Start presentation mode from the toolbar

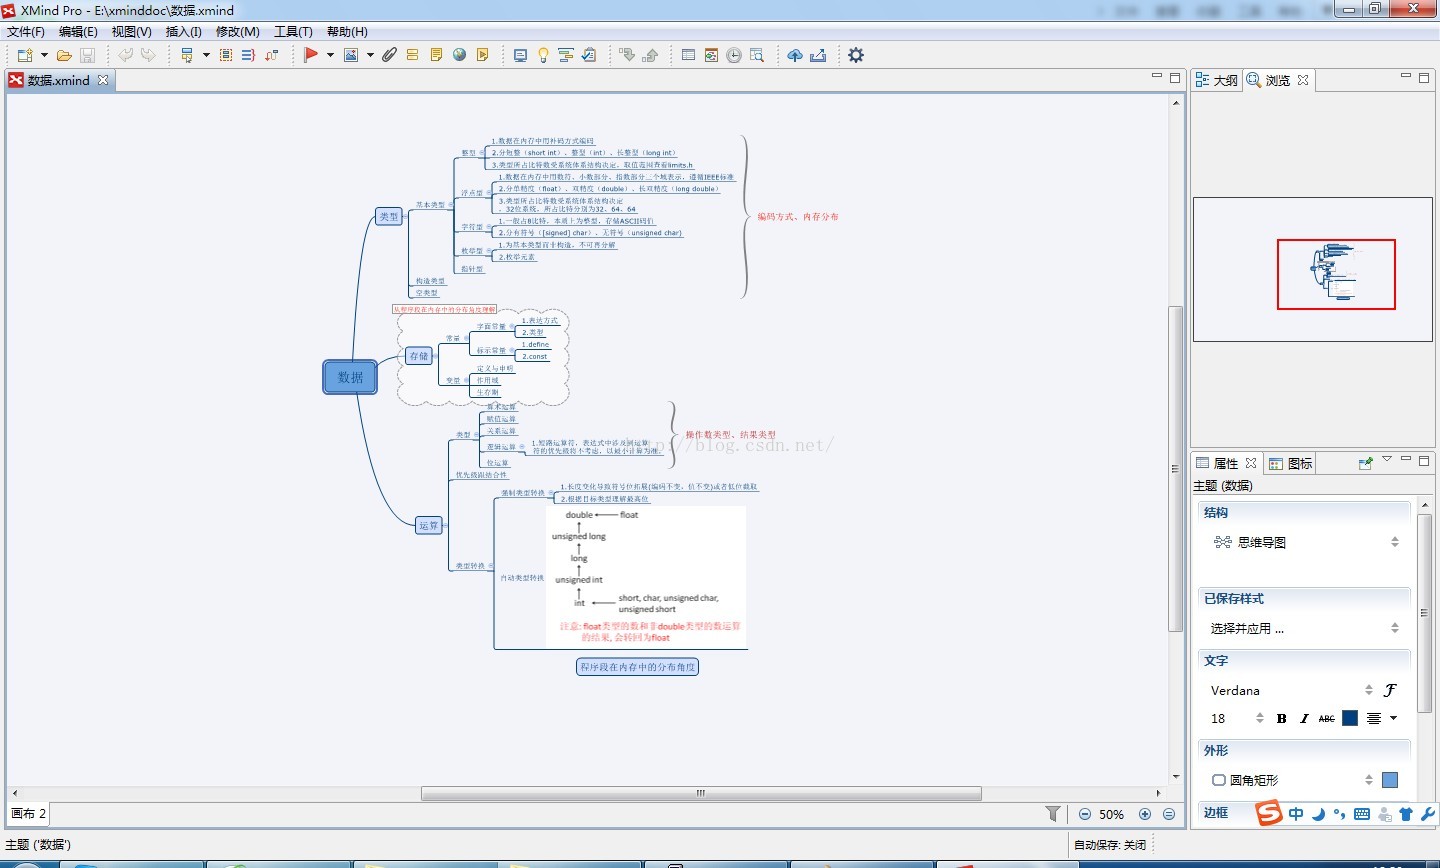point(520,55)
